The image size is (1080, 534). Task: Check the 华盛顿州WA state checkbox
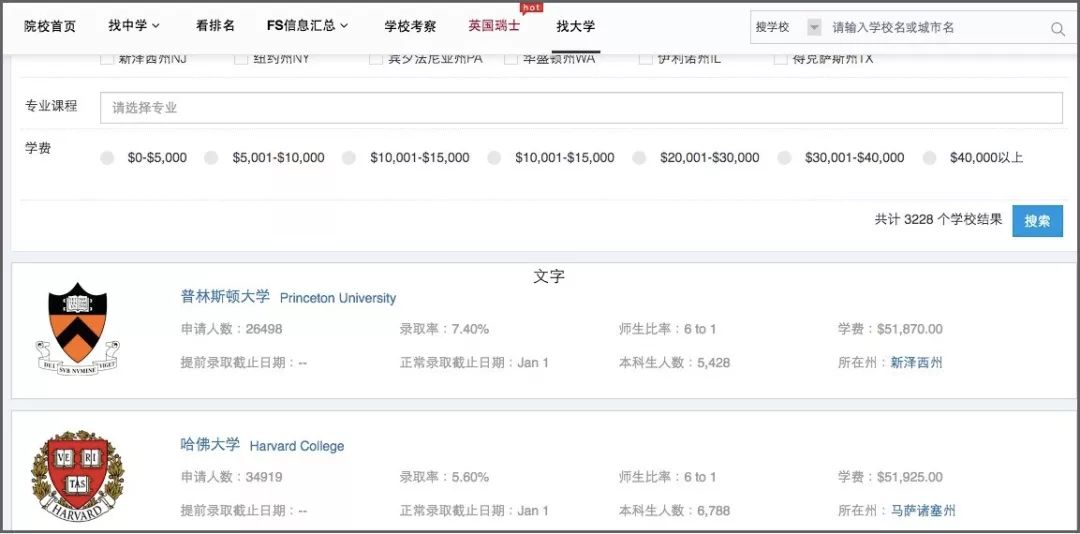pos(511,59)
